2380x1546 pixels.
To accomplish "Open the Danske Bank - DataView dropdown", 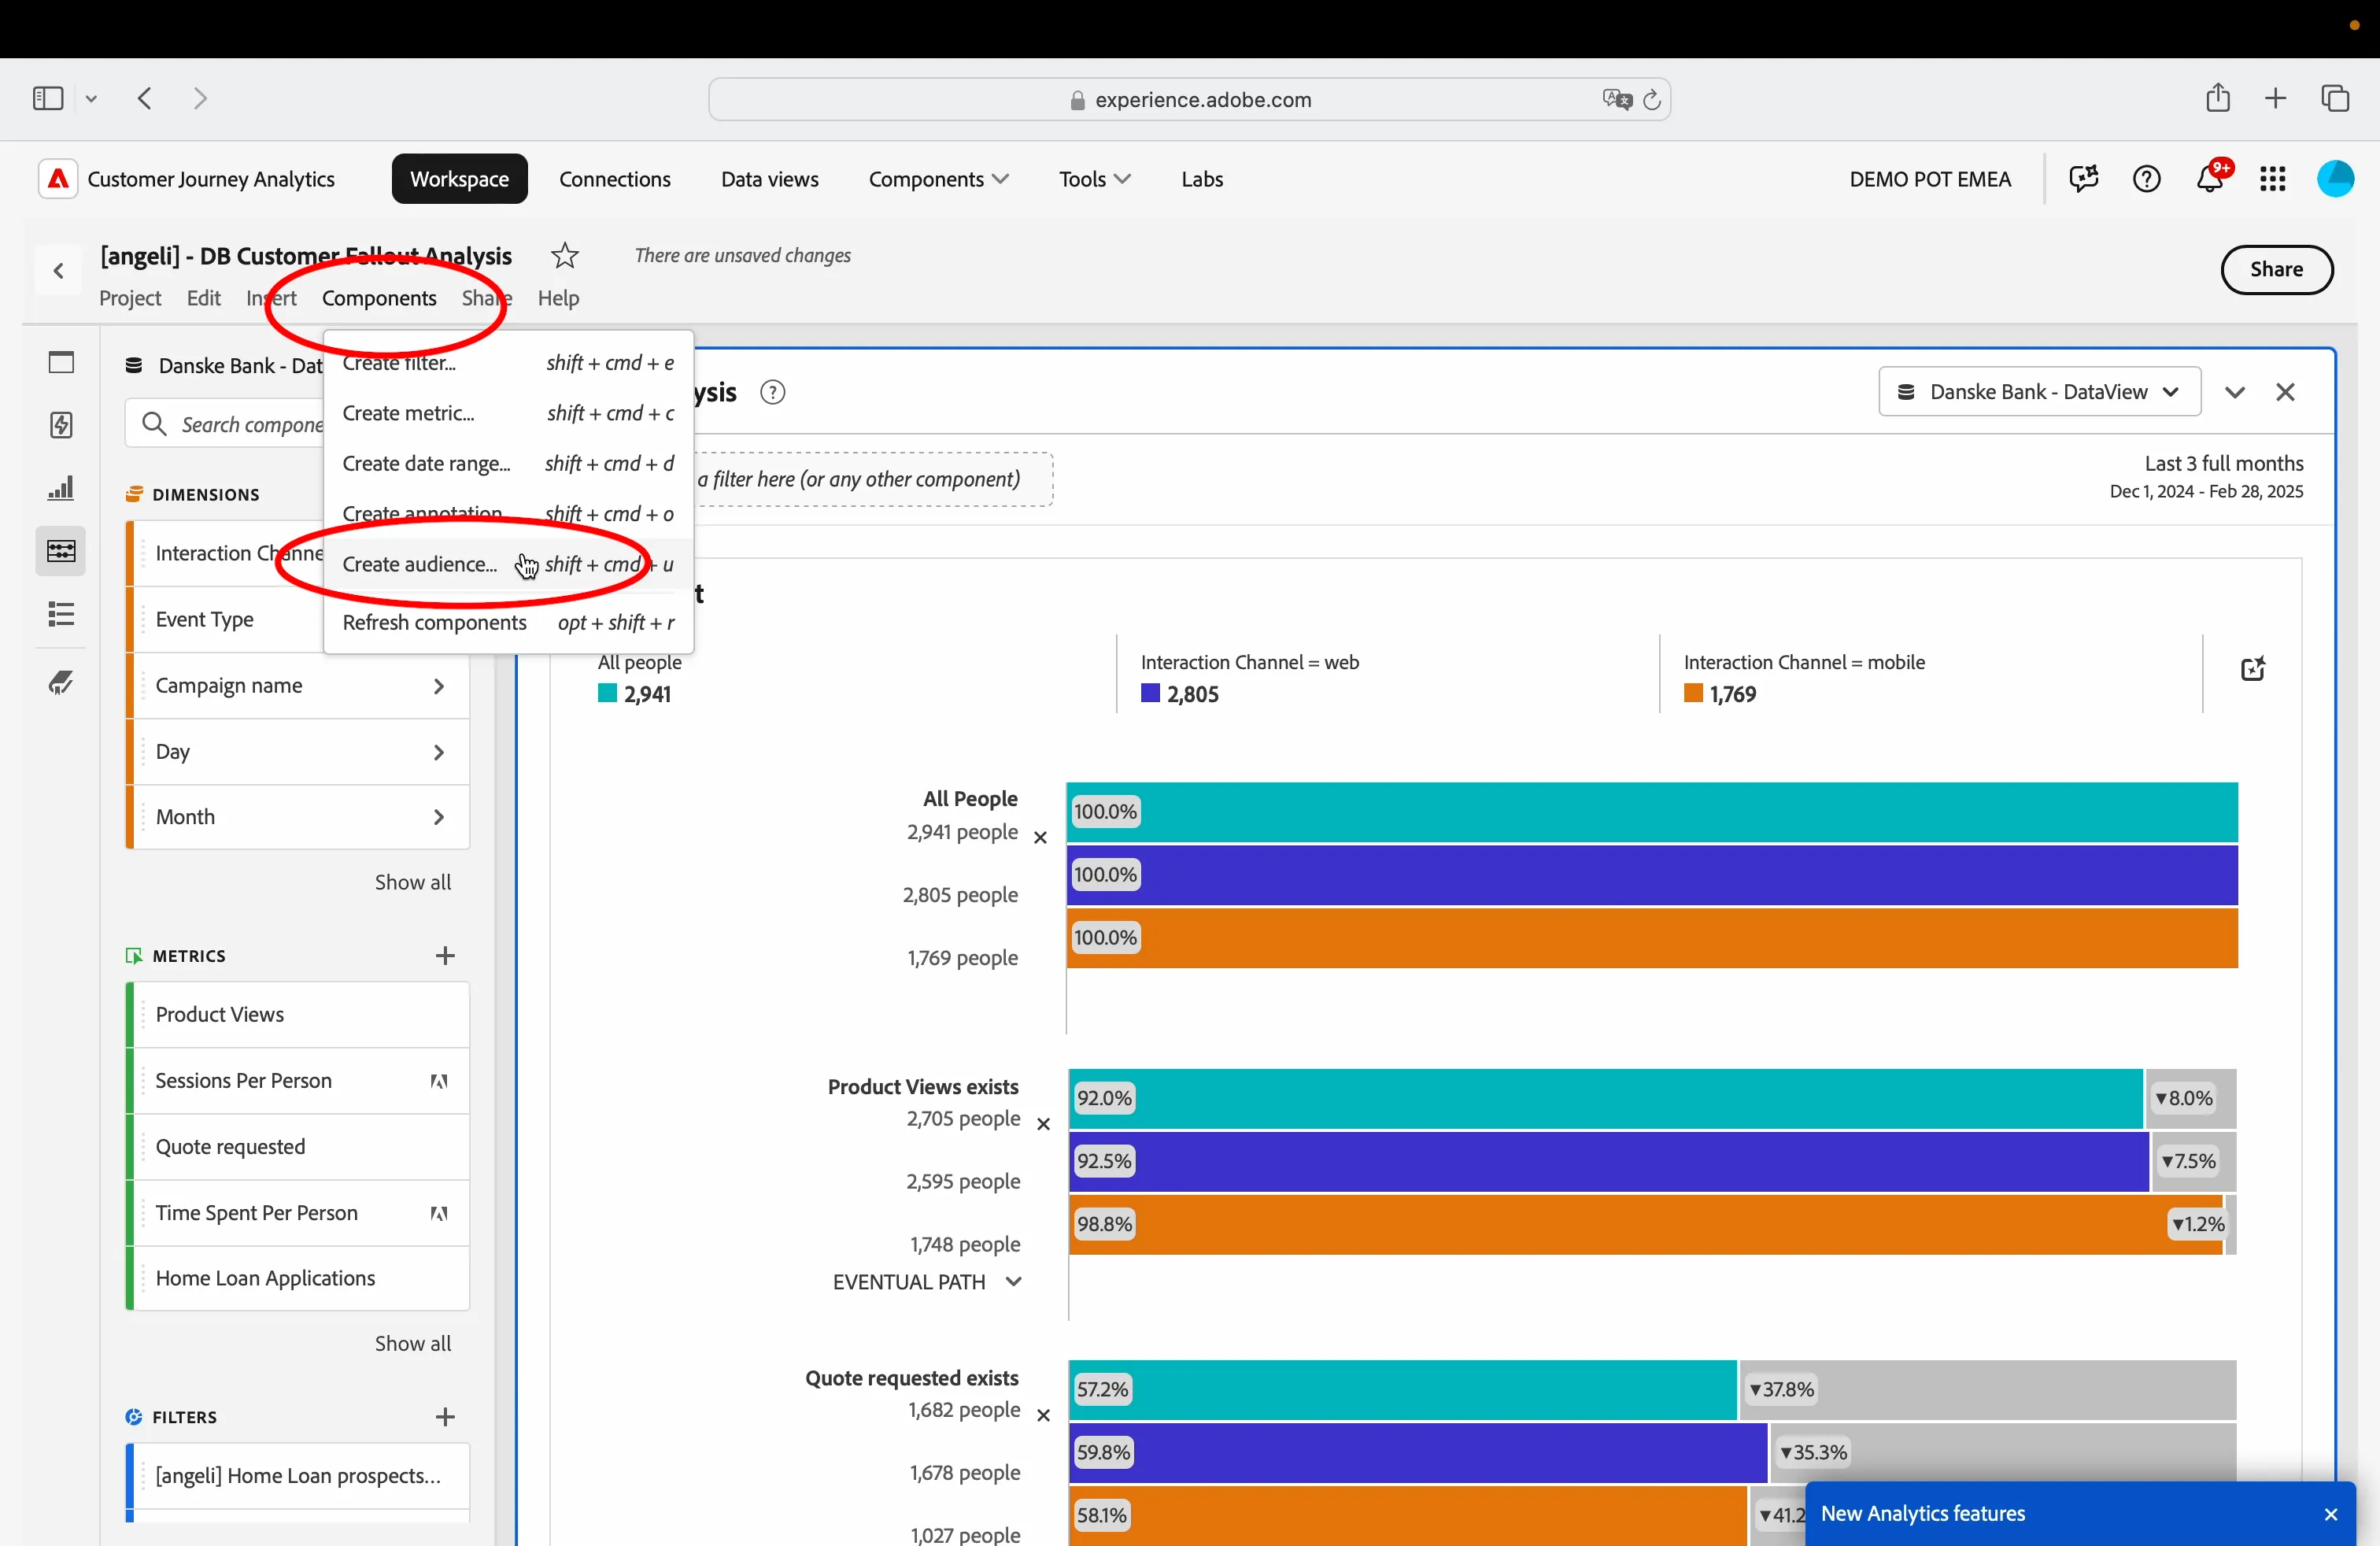I will [x=2039, y=392].
